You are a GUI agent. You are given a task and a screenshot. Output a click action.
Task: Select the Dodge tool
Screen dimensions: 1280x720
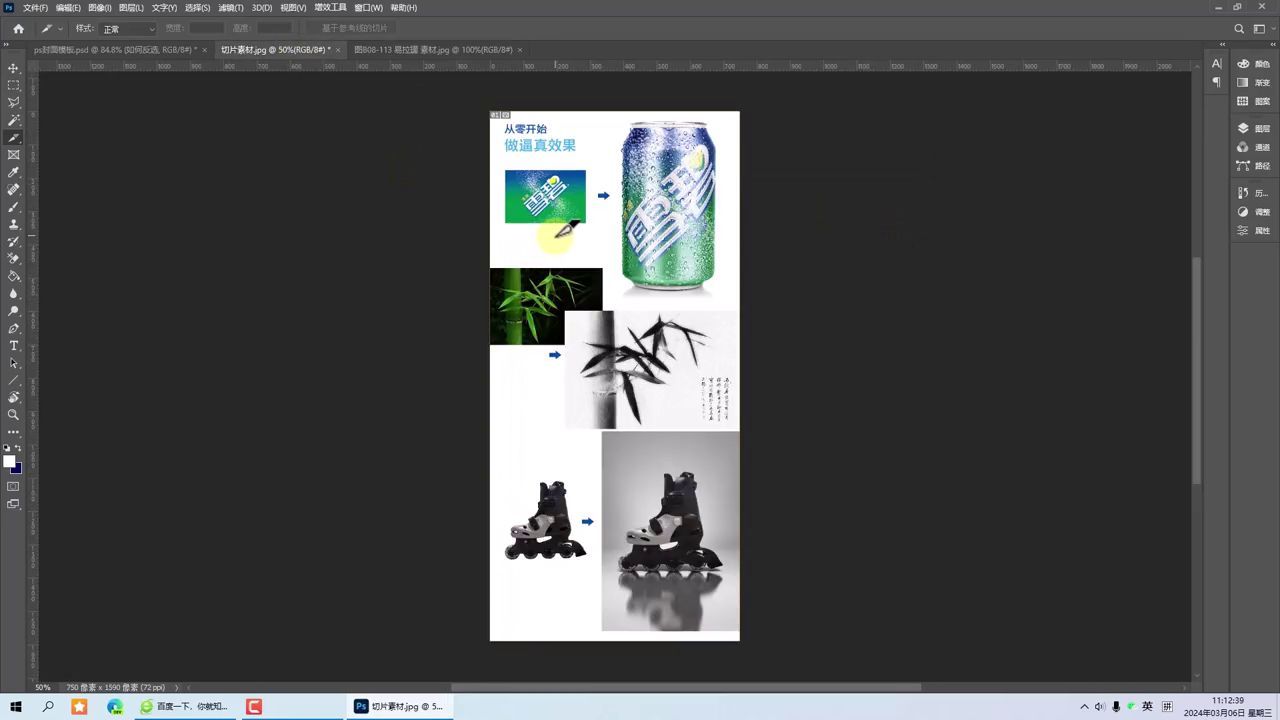click(x=14, y=311)
